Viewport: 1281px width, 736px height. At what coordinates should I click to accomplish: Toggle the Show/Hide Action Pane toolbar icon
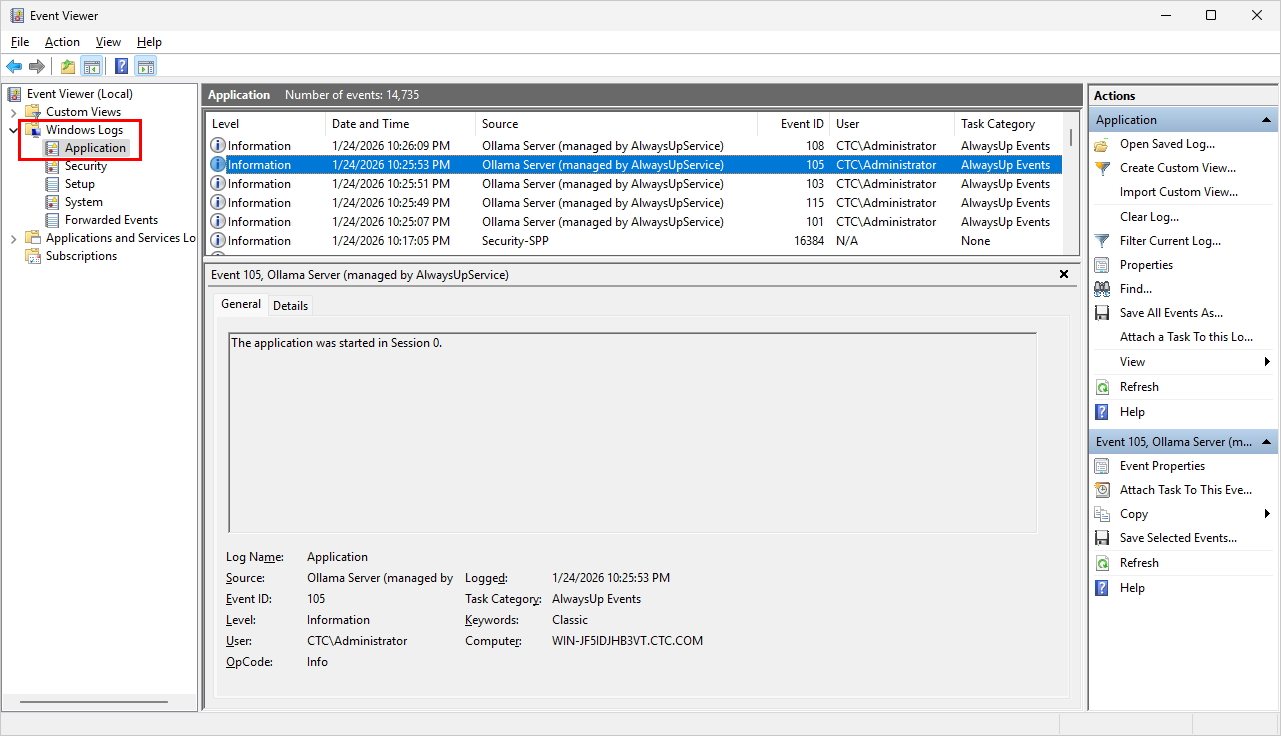tap(146, 67)
